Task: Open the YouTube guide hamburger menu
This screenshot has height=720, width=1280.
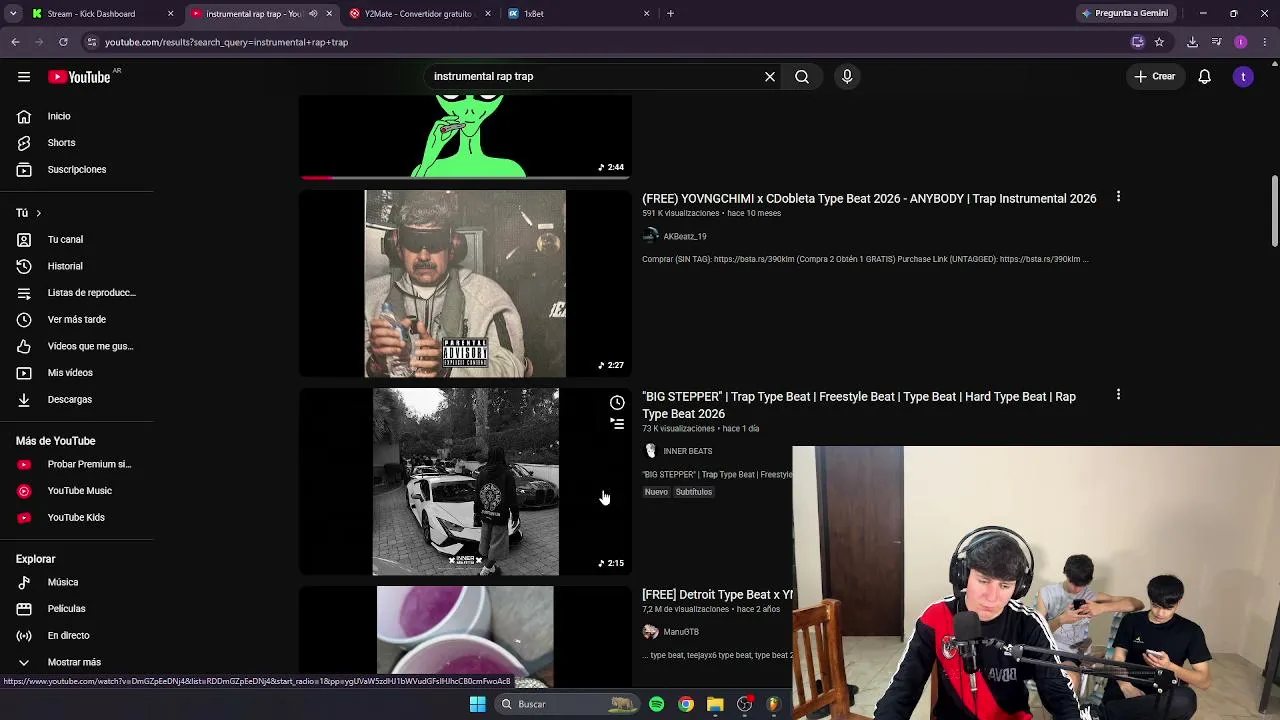Action: pyautogui.click(x=24, y=76)
